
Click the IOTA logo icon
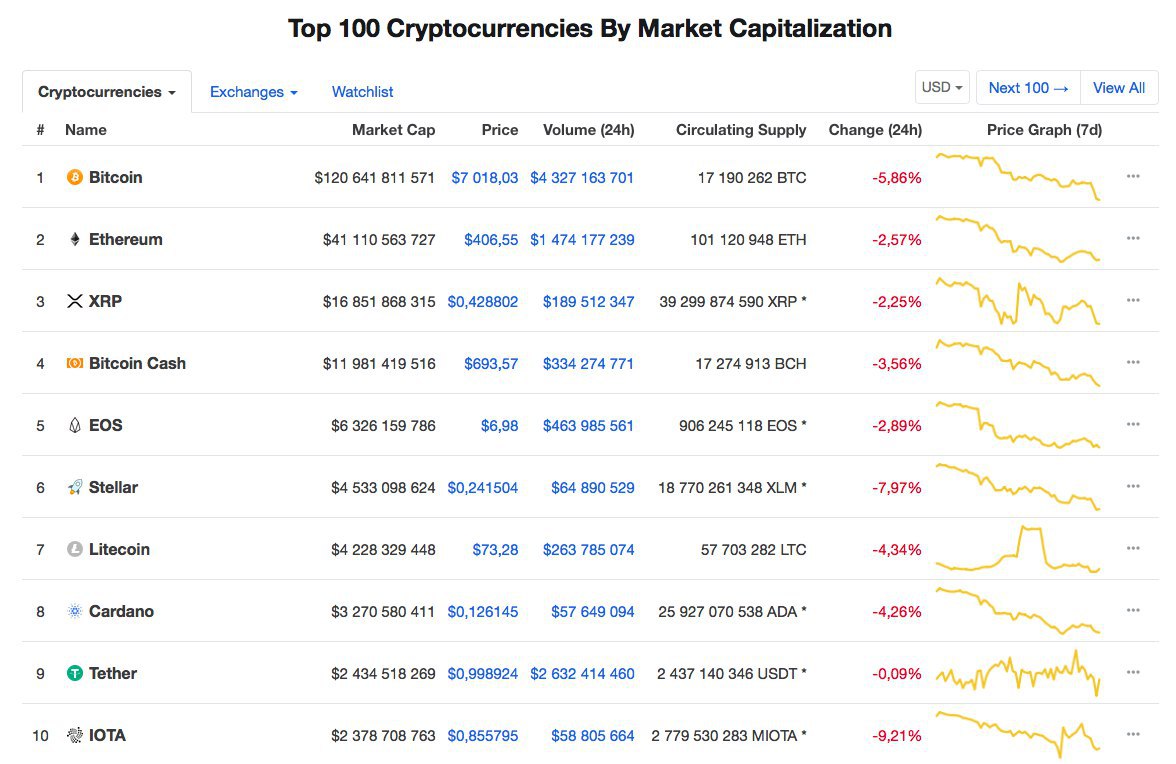(x=74, y=736)
